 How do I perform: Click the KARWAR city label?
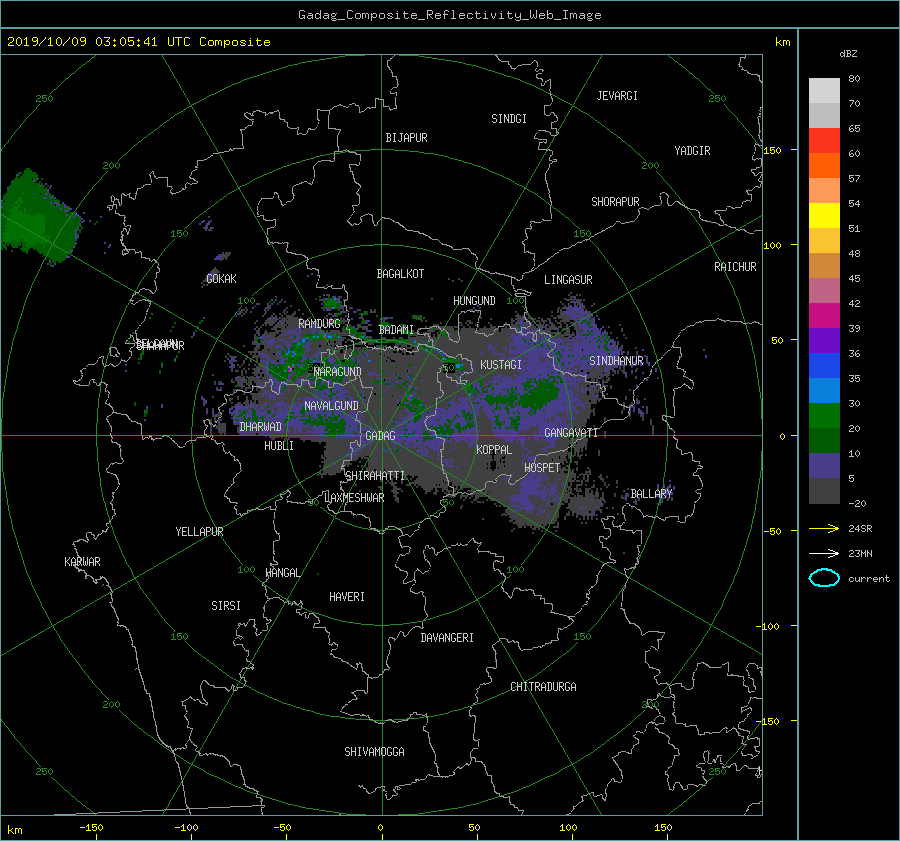(x=82, y=562)
